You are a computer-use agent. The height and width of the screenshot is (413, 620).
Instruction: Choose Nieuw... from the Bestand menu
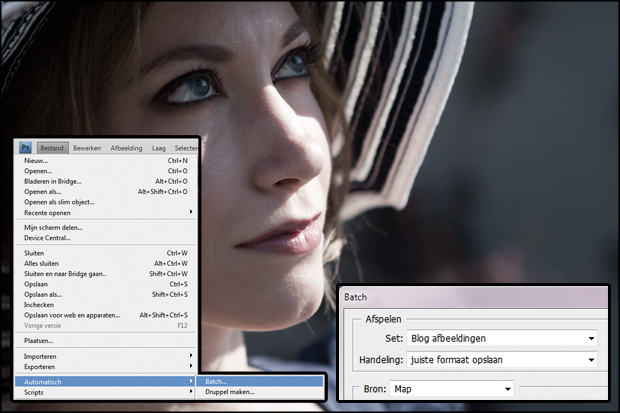click(37, 160)
